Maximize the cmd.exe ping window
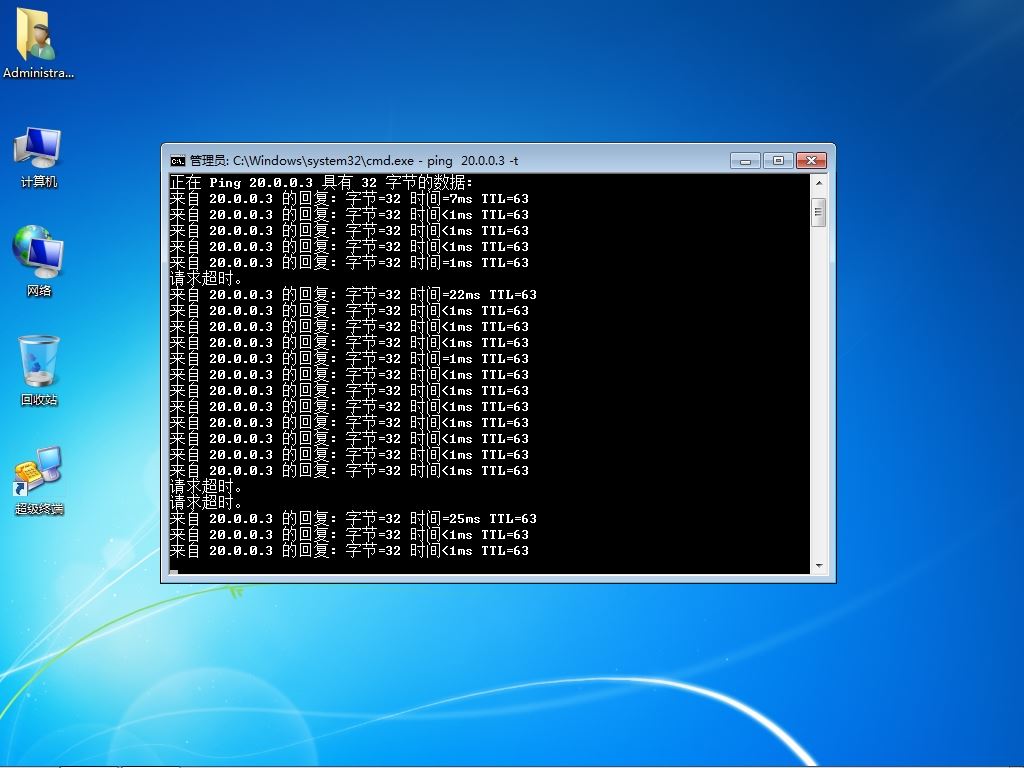Viewport: 1024px width, 768px height. point(778,160)
